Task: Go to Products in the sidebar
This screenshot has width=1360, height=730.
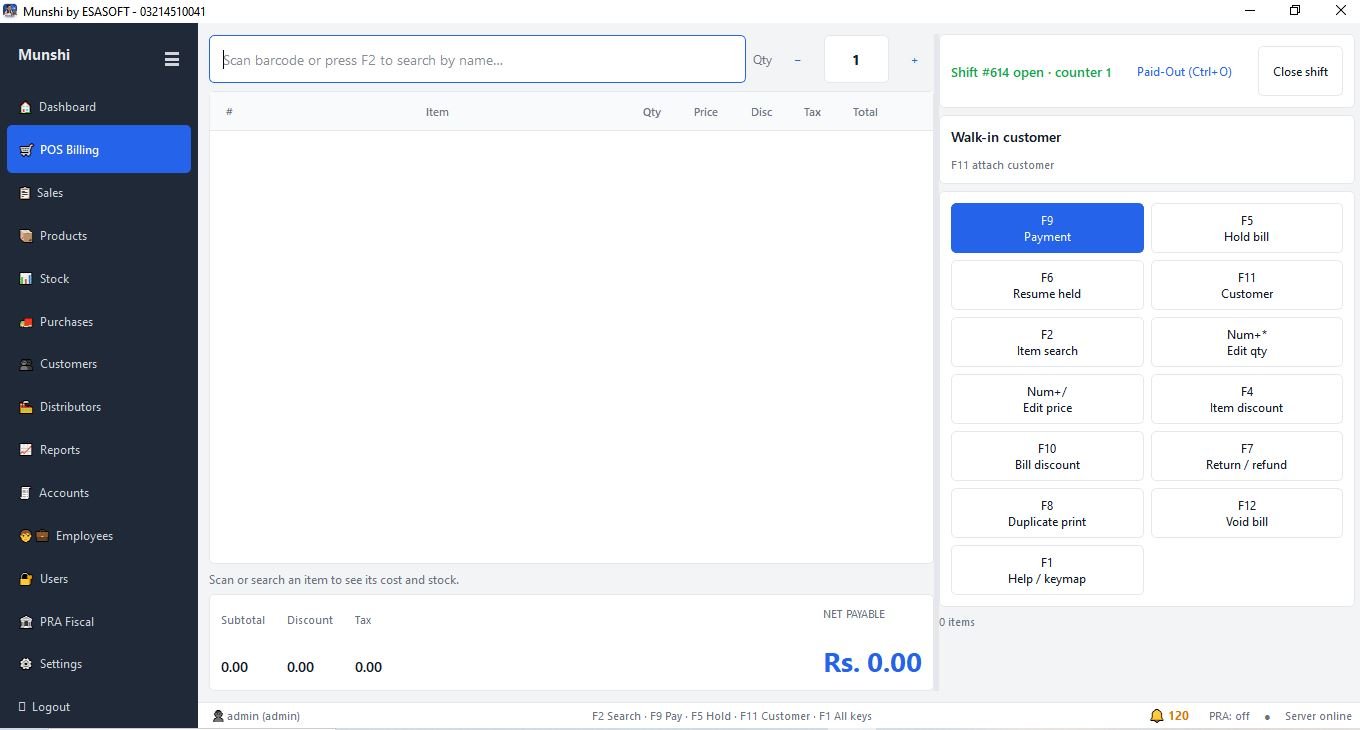Action: (99, 236)
